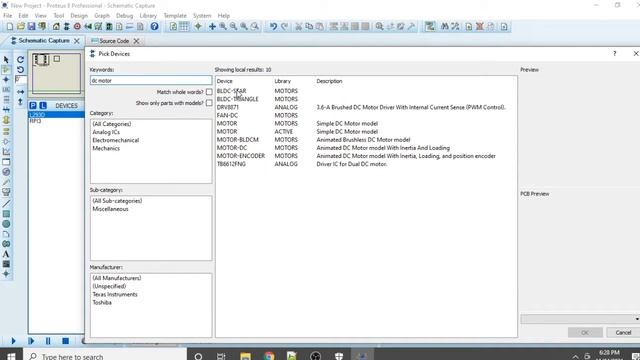The image size is (640, 360).
Task: Select the Component Mode tool in sidebar
Action: (6, 70)
